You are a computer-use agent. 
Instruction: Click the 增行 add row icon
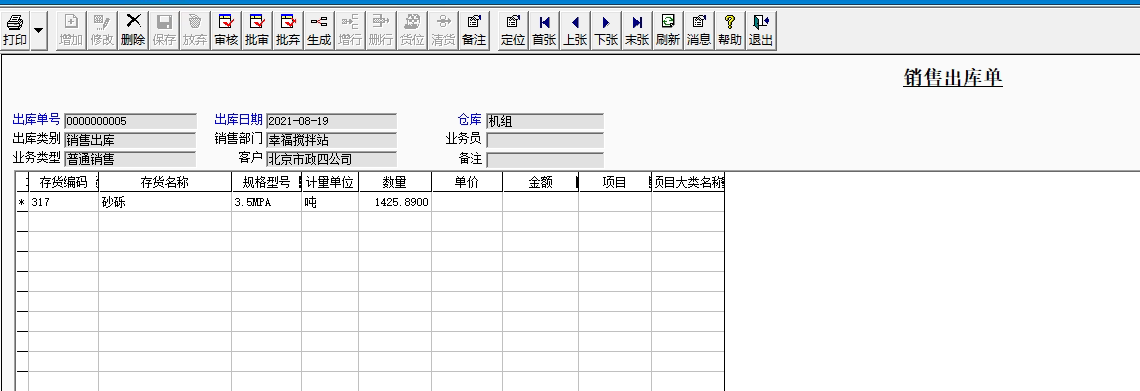pos(350,31)
